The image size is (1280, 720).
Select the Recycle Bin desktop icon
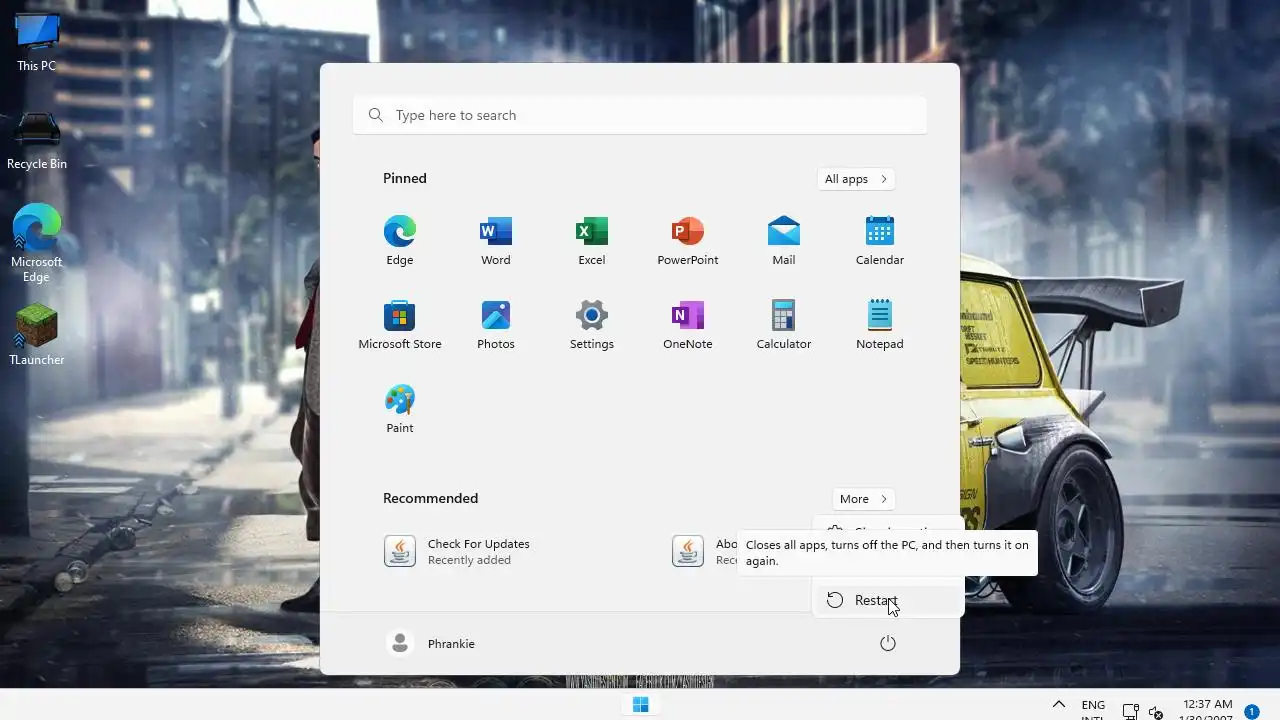pos(37,141)
